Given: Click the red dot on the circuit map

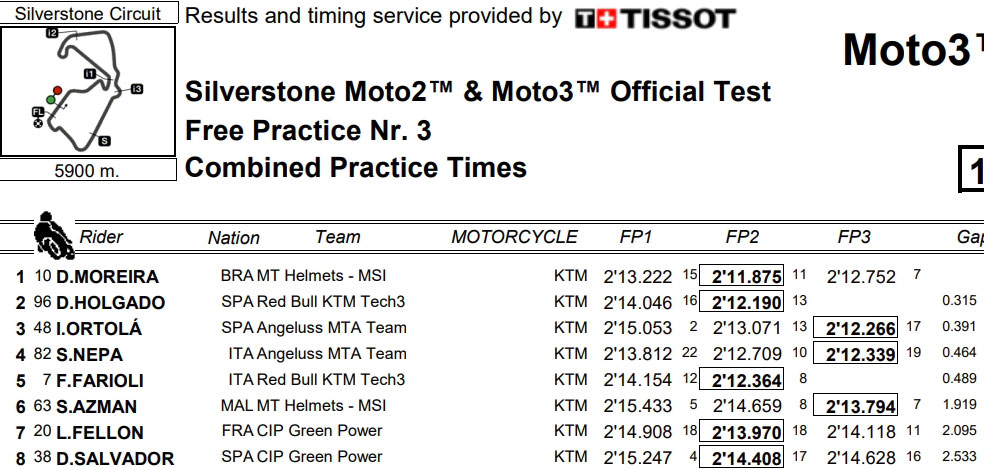Looking at the screenshot, I should 58,91.
